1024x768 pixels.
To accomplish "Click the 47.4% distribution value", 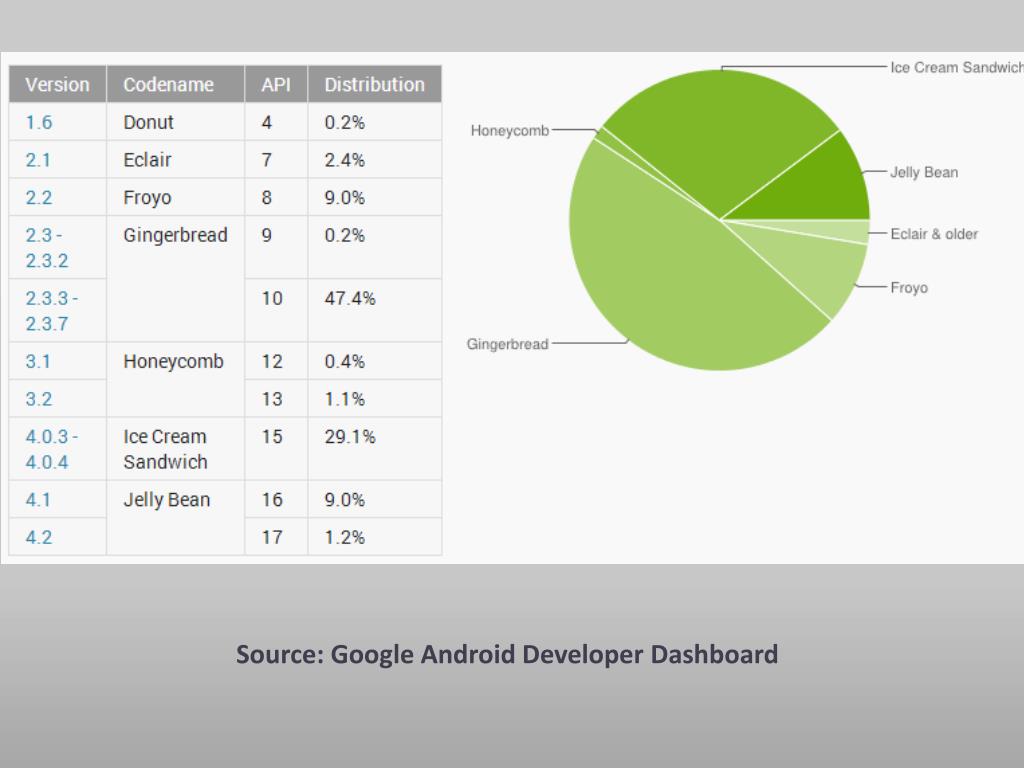I will coord(350,298).
